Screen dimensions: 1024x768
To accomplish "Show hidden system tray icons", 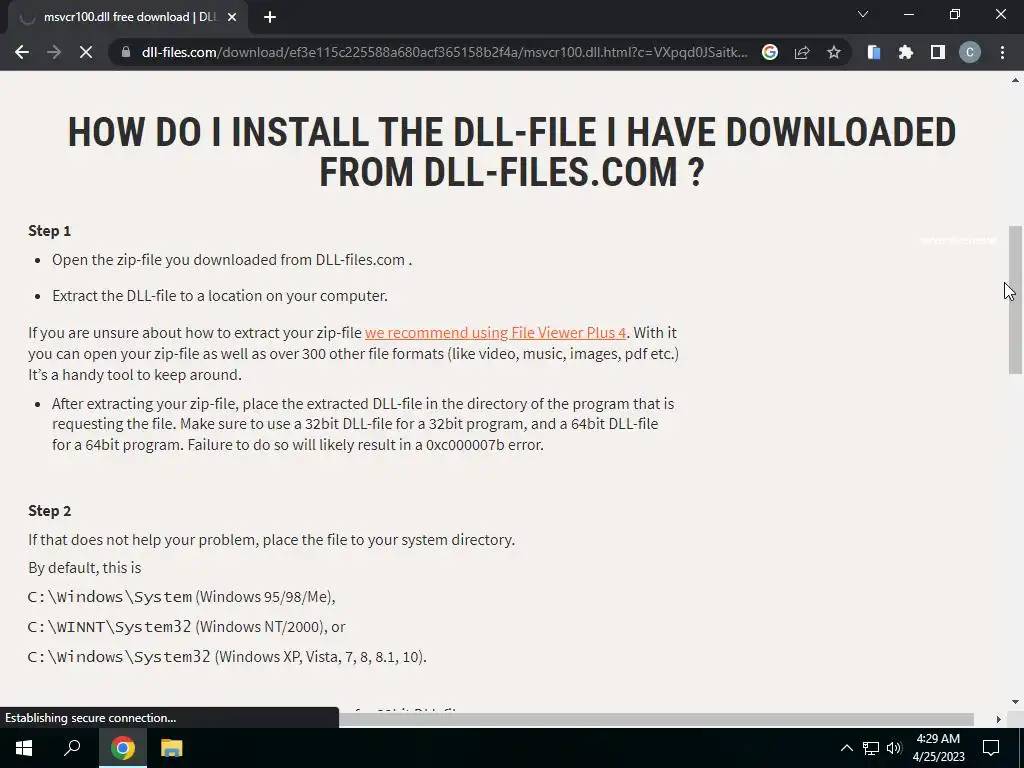I will tap(846, 748).
